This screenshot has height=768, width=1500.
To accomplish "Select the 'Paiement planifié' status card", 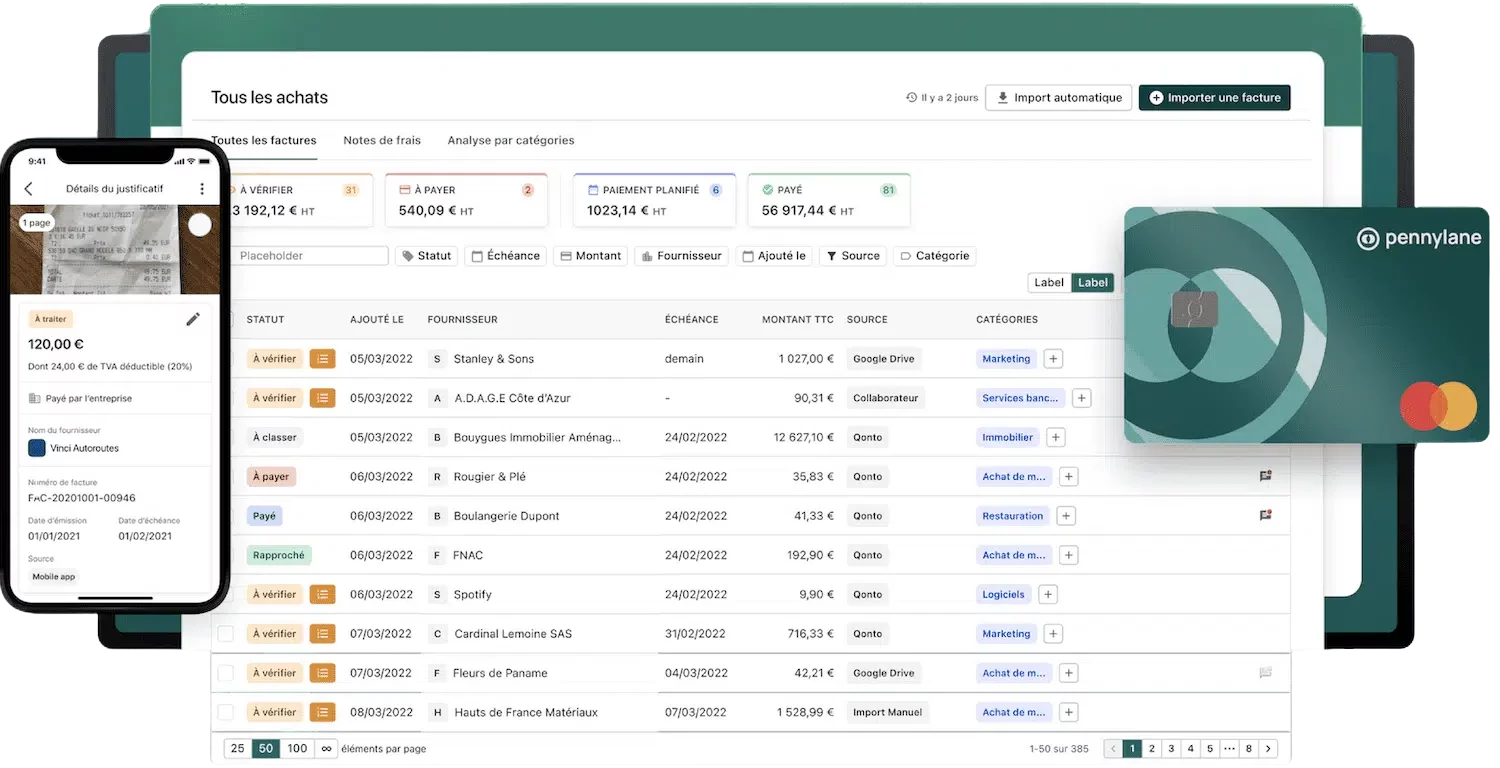I will point(655,200).
